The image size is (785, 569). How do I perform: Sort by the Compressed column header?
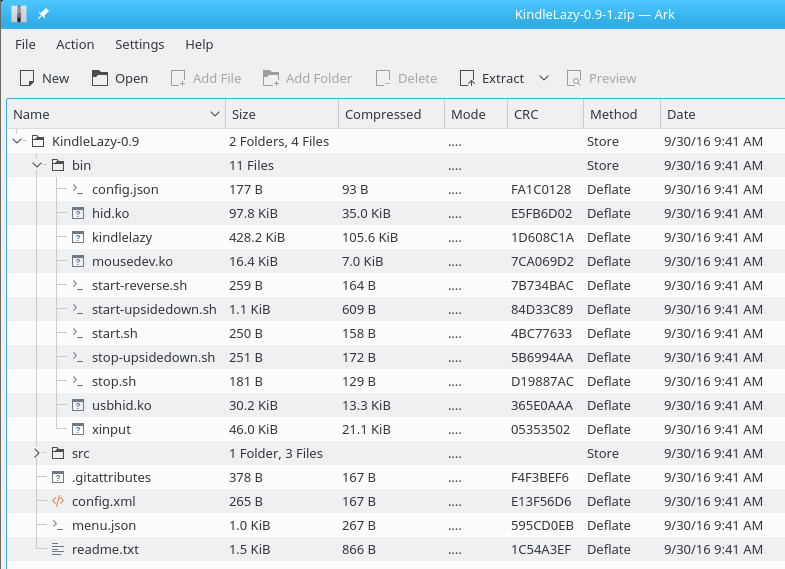(x=391, y=114)
